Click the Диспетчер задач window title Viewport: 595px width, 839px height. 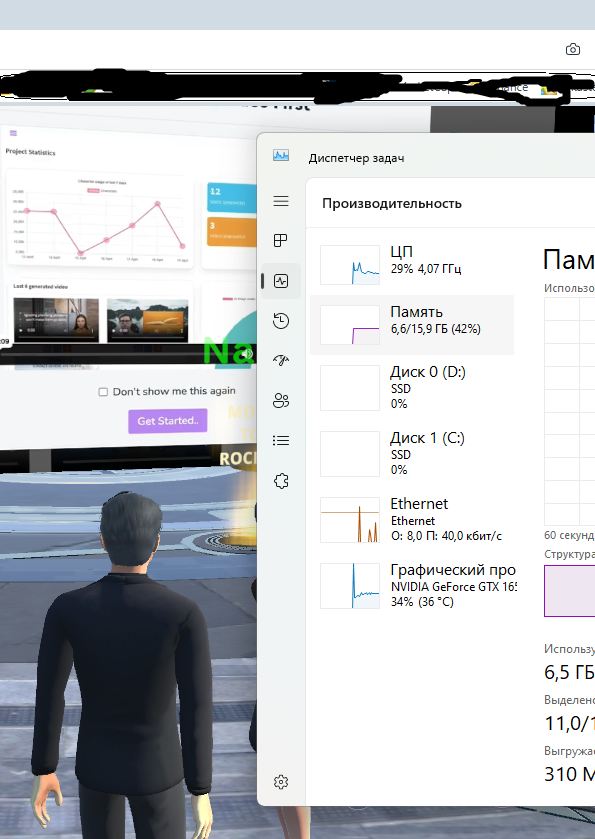356,158
